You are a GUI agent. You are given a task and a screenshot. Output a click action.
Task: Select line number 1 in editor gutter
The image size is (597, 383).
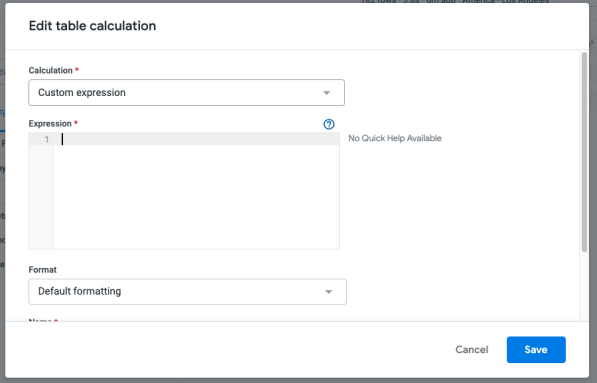tap(47, 139)
